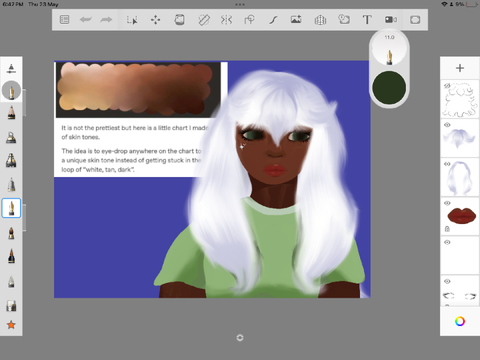This screenshot has width=480, height=360.
Task: Choose the wide marker brush
Action: click(x=11, y=161)
